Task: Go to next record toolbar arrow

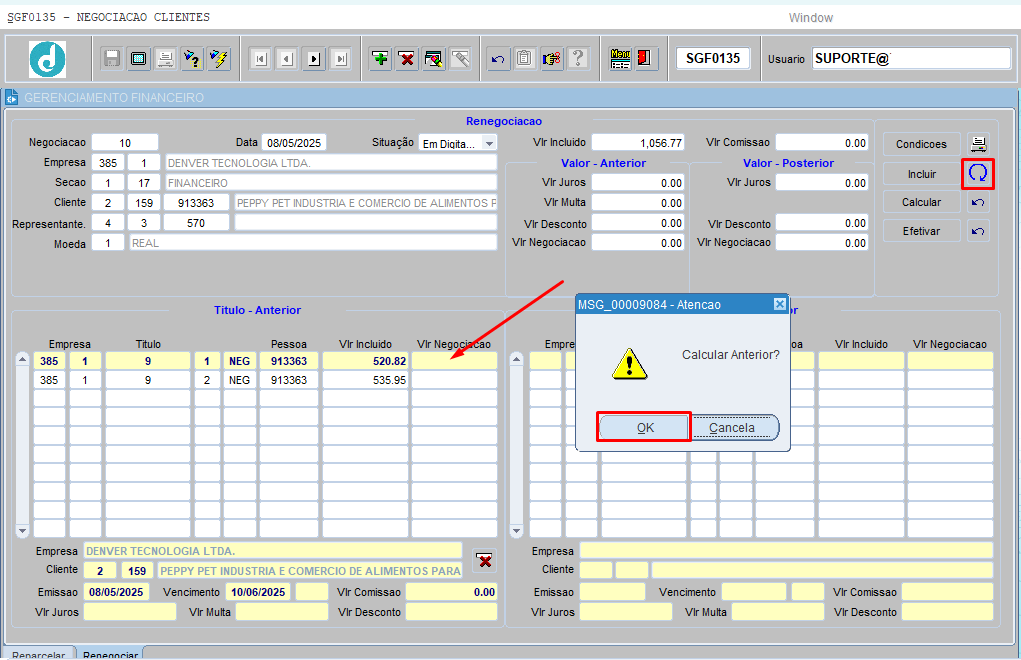Action: click(314, 59)
